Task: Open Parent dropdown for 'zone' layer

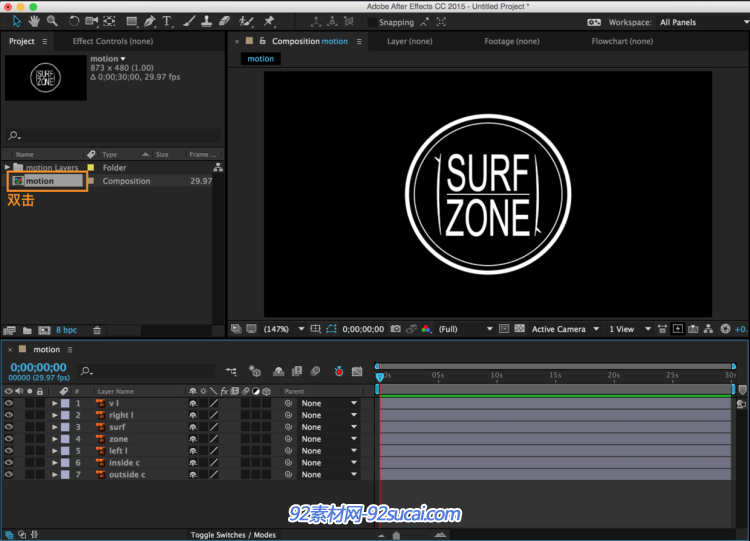Action: 330,439
